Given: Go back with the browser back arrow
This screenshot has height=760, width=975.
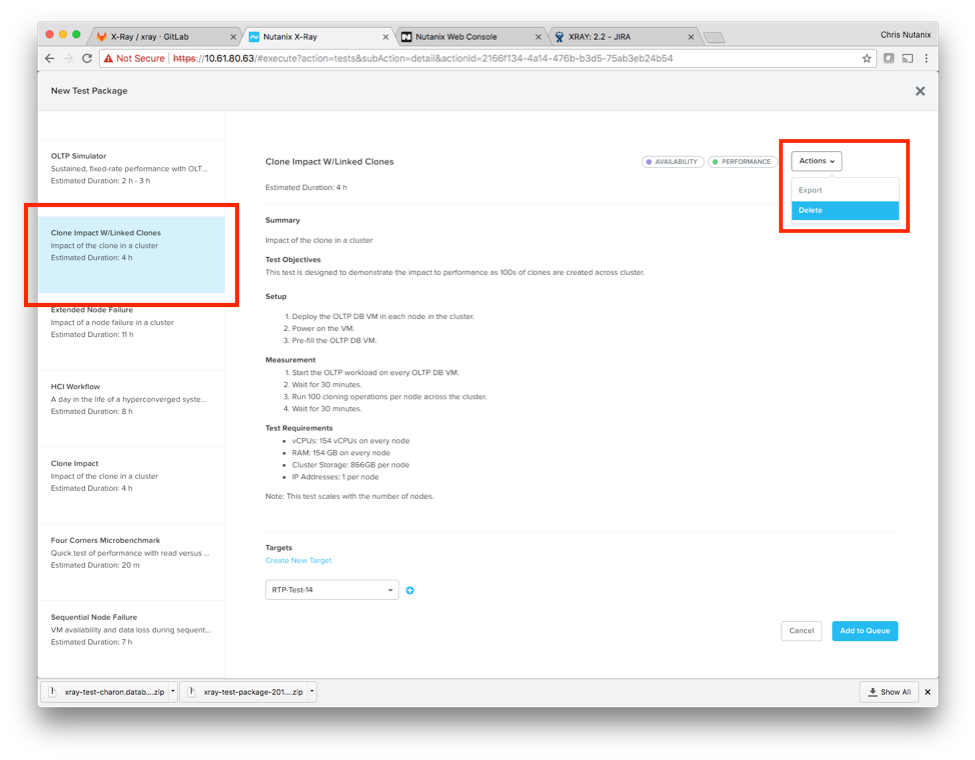Looking at the screenshot, I should pos(50,58).
